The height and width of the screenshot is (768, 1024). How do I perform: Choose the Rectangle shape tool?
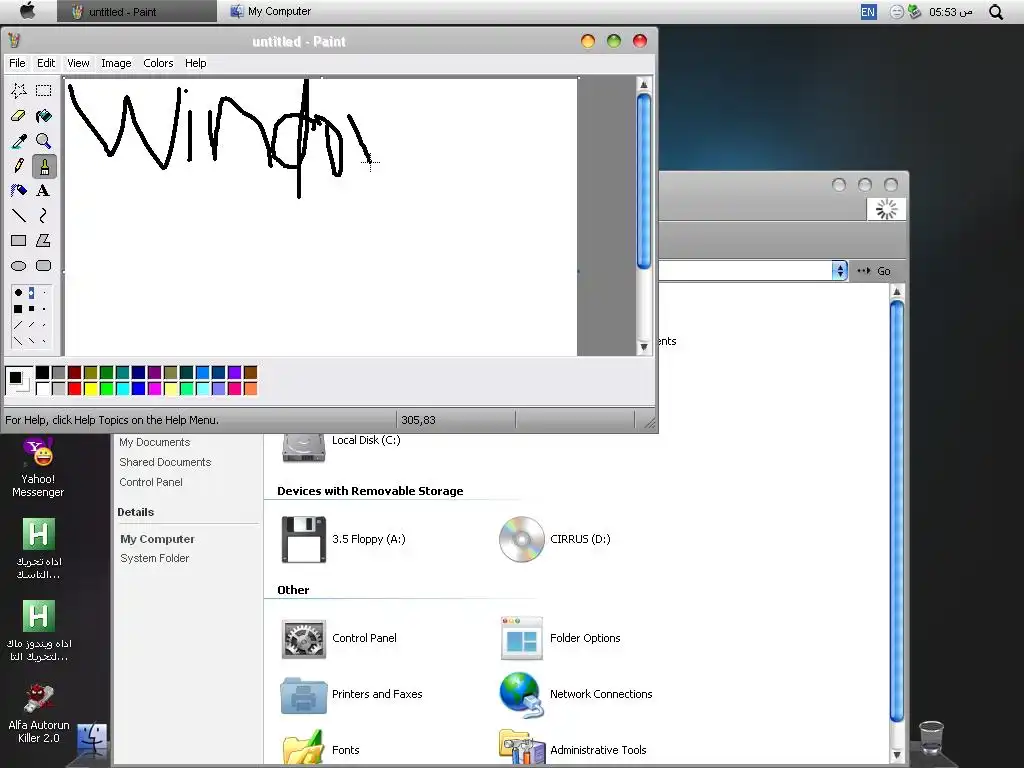(18, 240)
